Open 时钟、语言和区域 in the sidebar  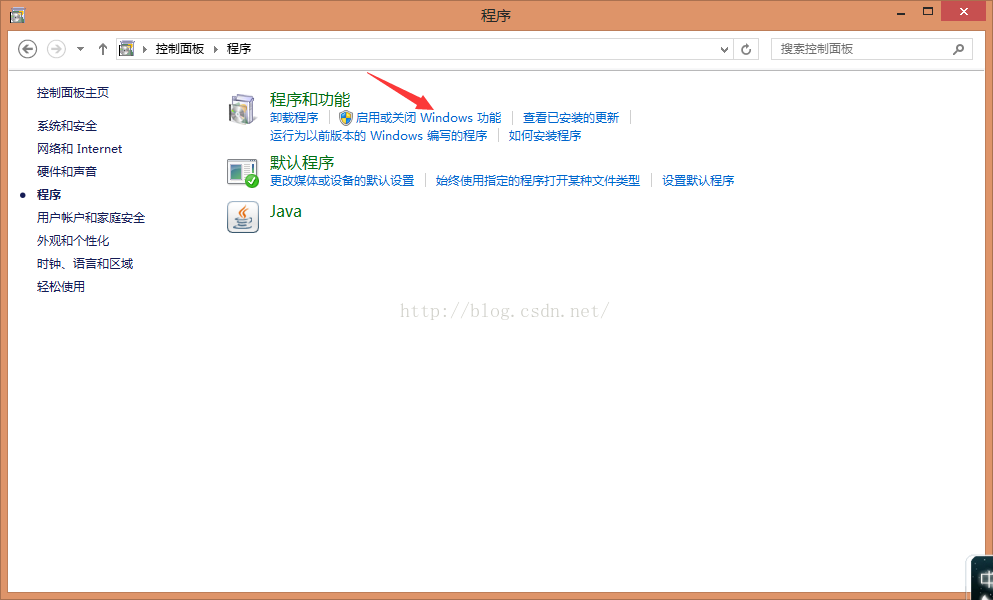tap(85, 264)
